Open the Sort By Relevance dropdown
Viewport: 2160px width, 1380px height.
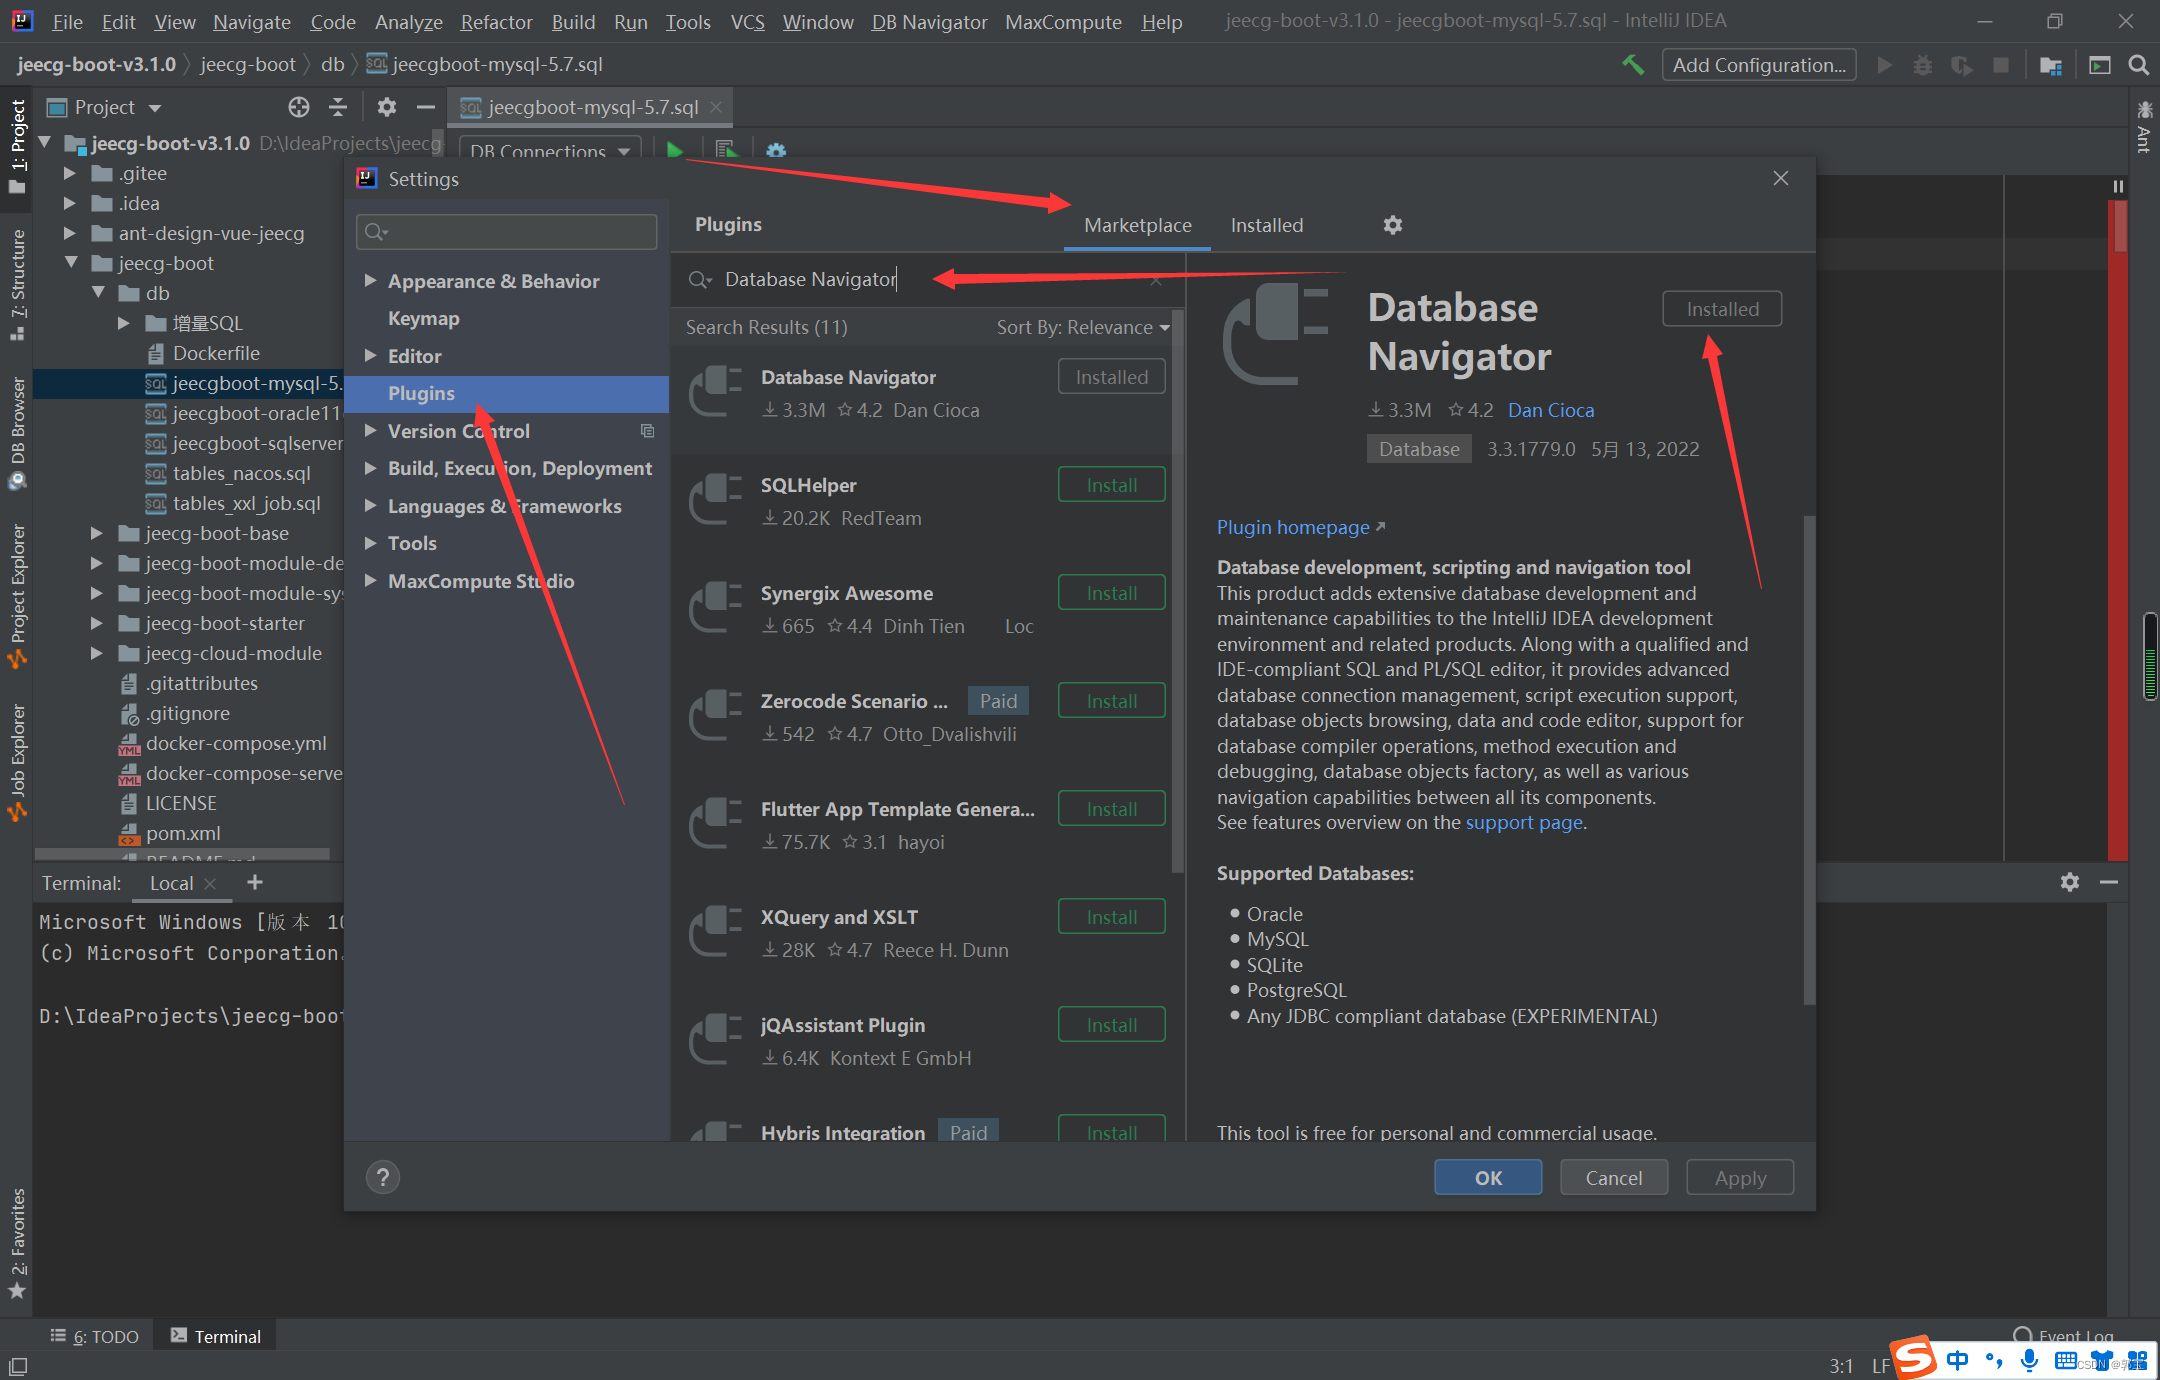[x=1080, y=327]
